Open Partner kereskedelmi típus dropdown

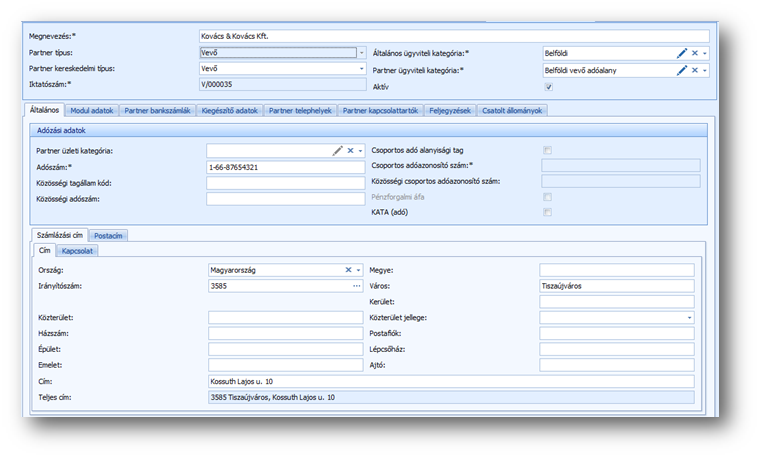tap(361, 69)
